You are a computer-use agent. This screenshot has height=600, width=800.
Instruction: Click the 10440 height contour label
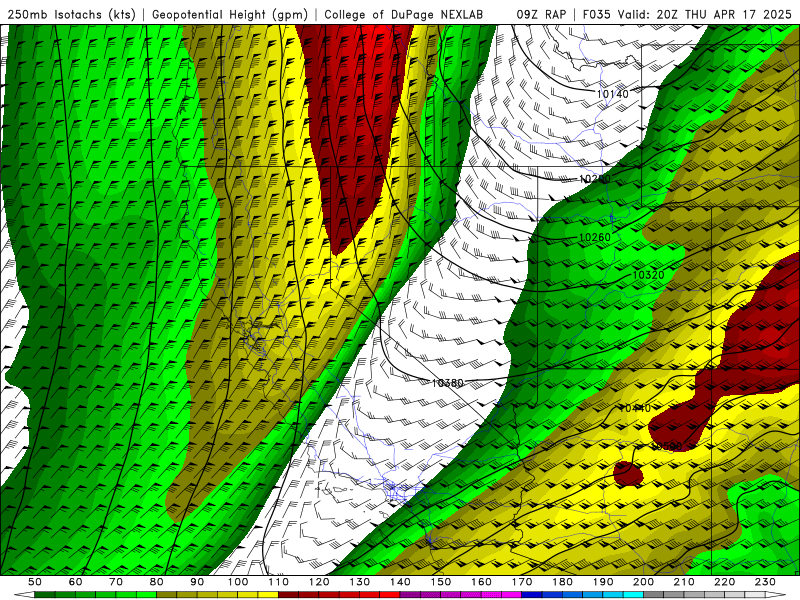click(x=635, y=408)
